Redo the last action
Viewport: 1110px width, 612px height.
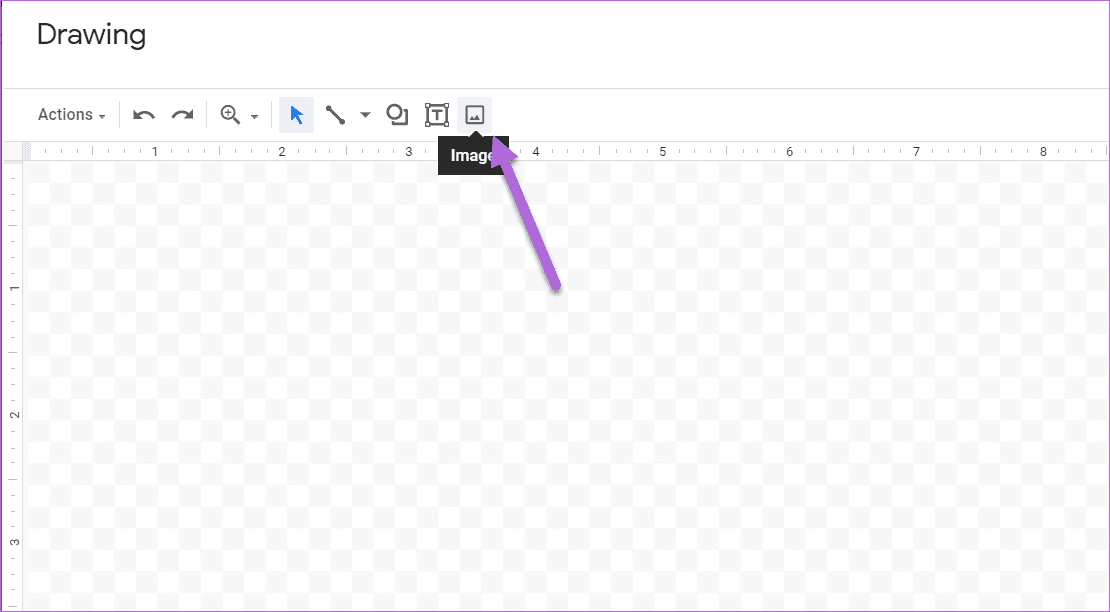pos(182,114)
